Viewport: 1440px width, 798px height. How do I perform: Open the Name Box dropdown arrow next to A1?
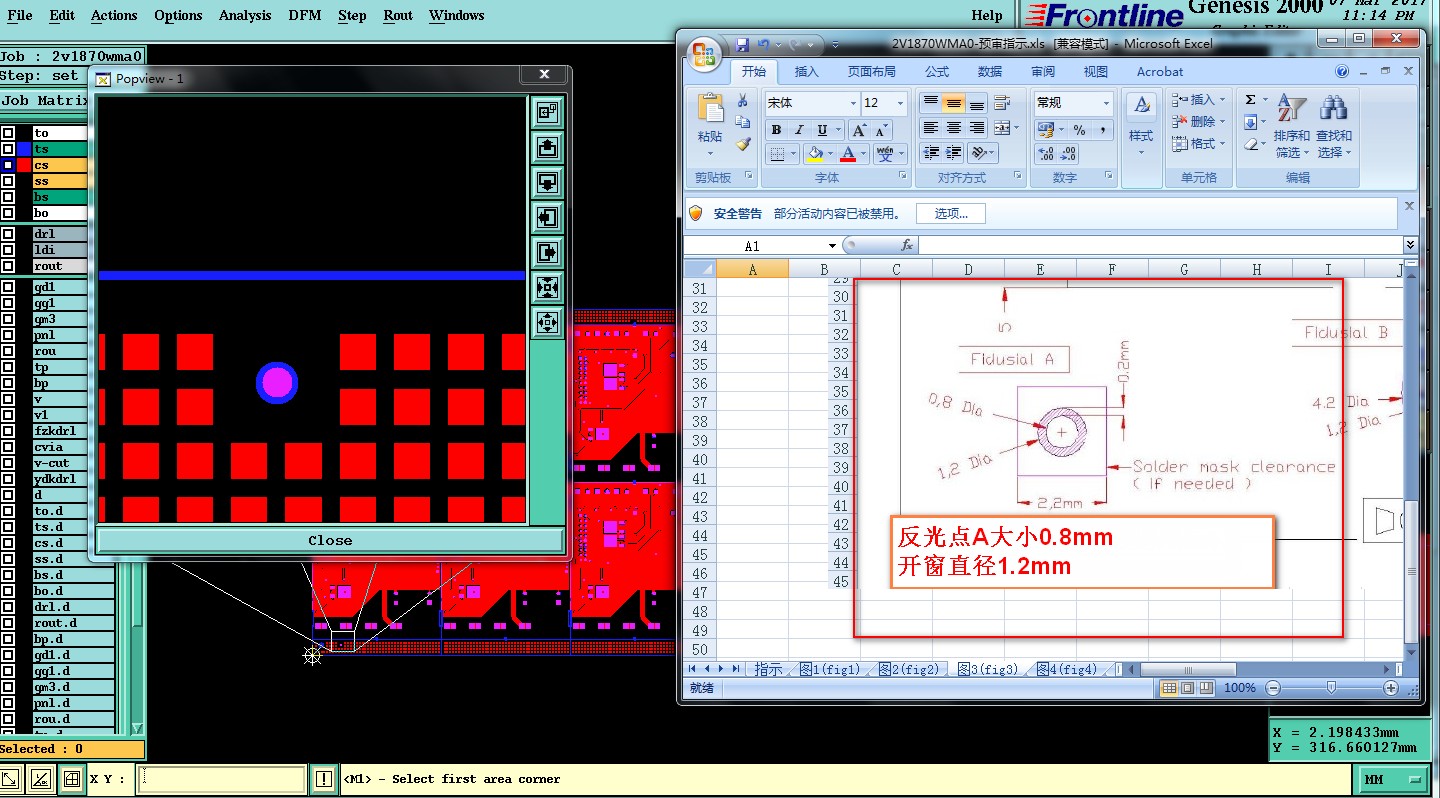click(832, 246)
